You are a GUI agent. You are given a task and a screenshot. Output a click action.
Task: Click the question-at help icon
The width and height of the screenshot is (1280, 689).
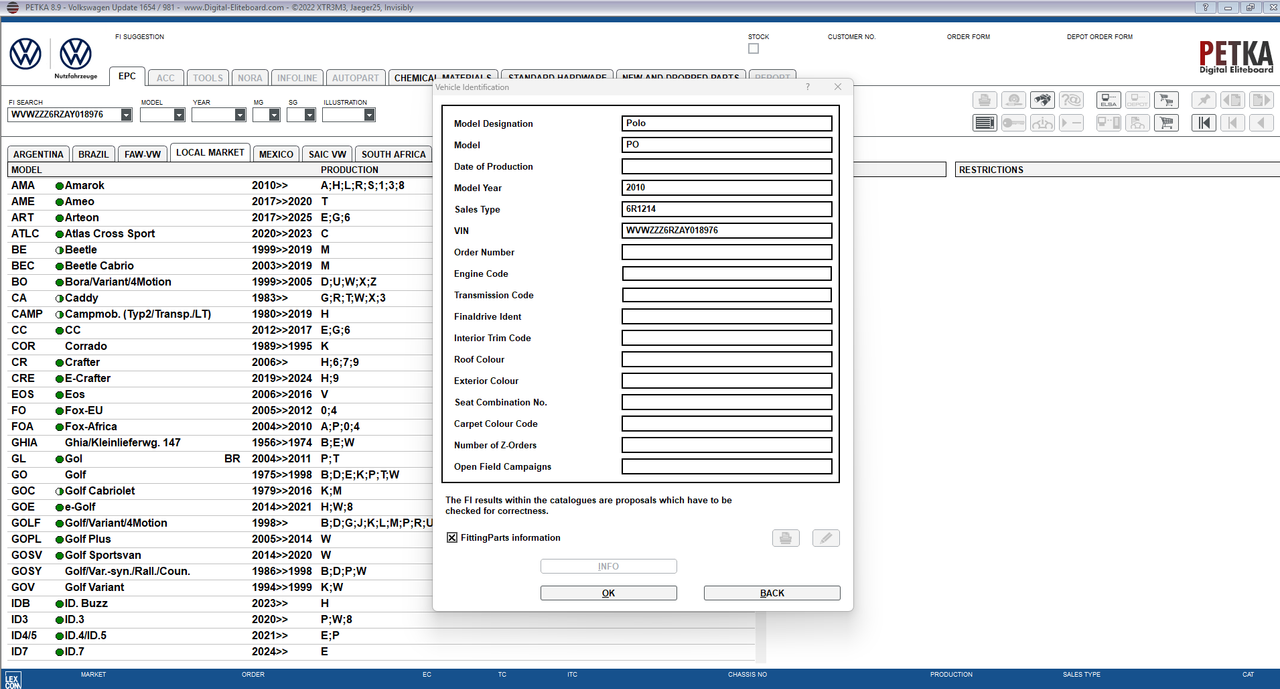click(1071, 100)
